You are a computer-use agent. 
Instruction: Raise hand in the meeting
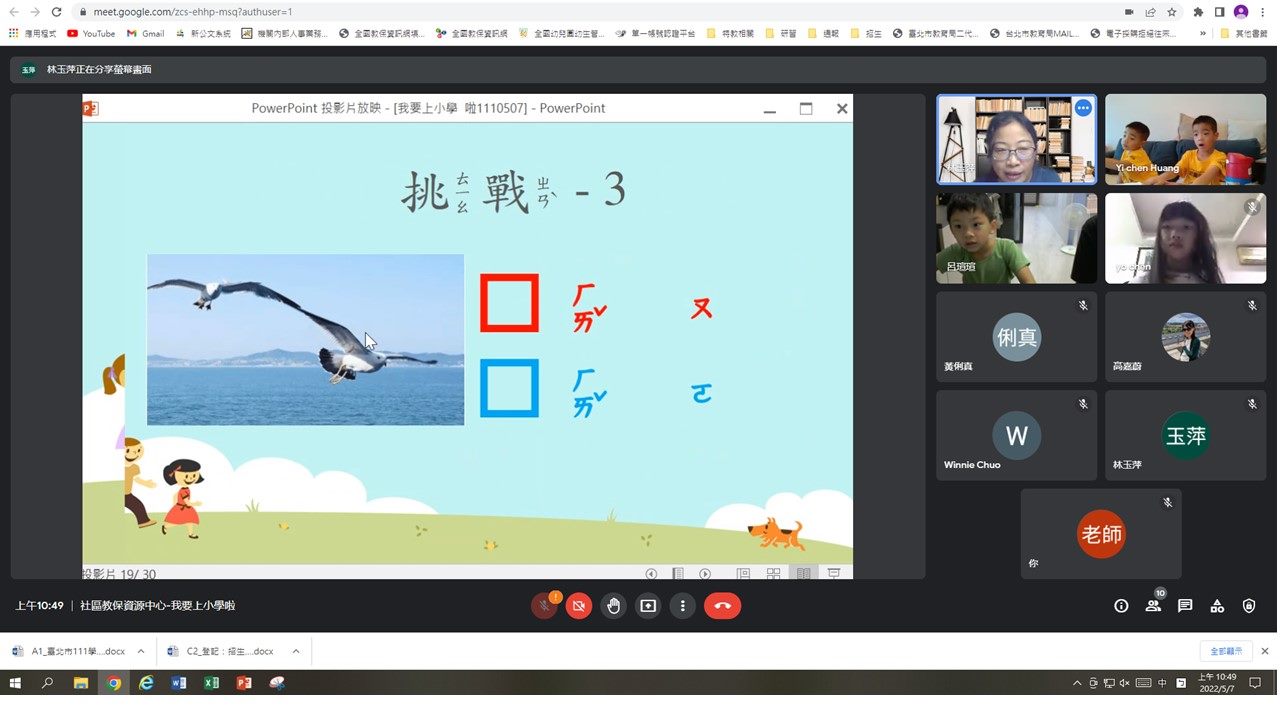tap(614, 606)
